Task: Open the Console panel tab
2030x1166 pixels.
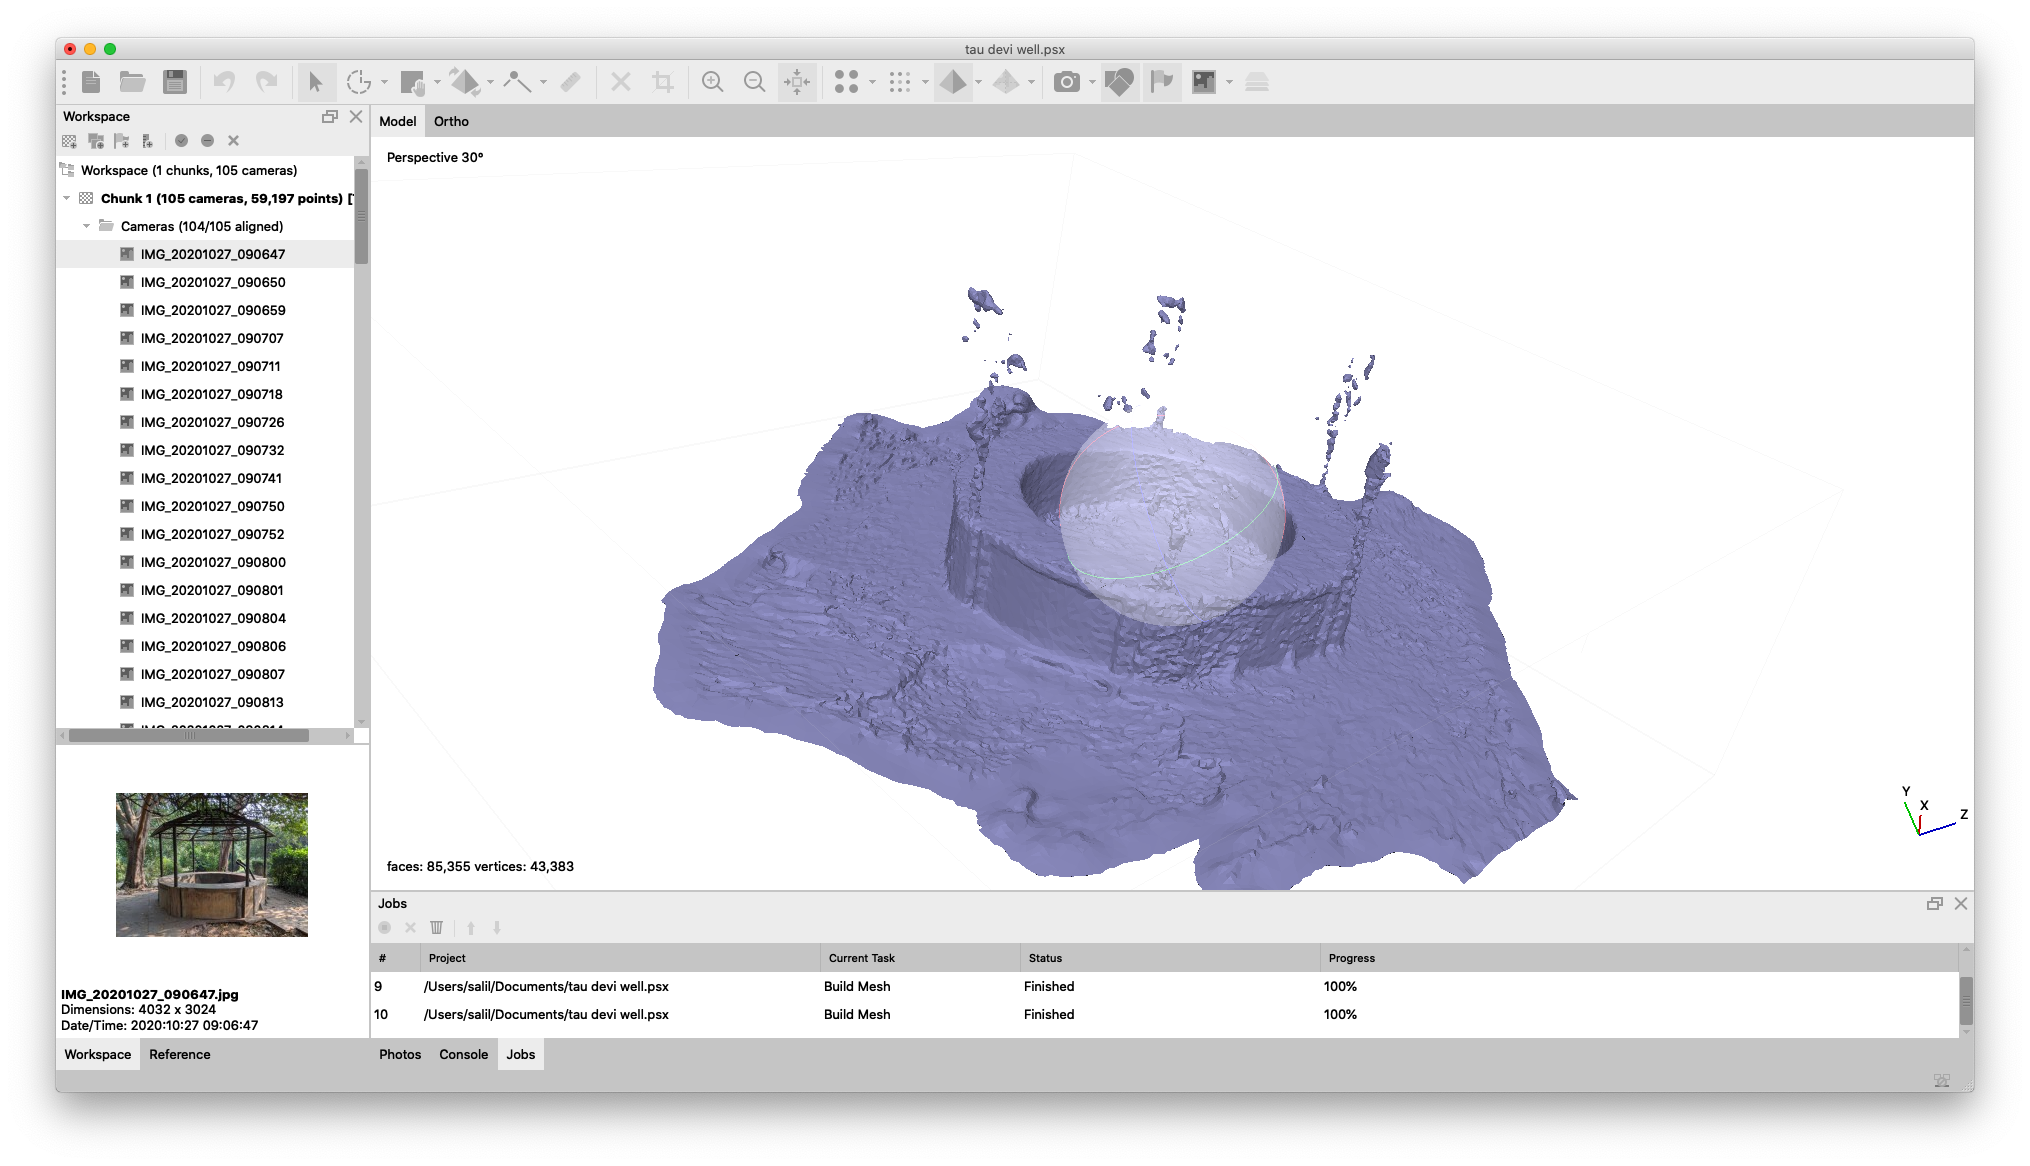Action: [463, 1054]
